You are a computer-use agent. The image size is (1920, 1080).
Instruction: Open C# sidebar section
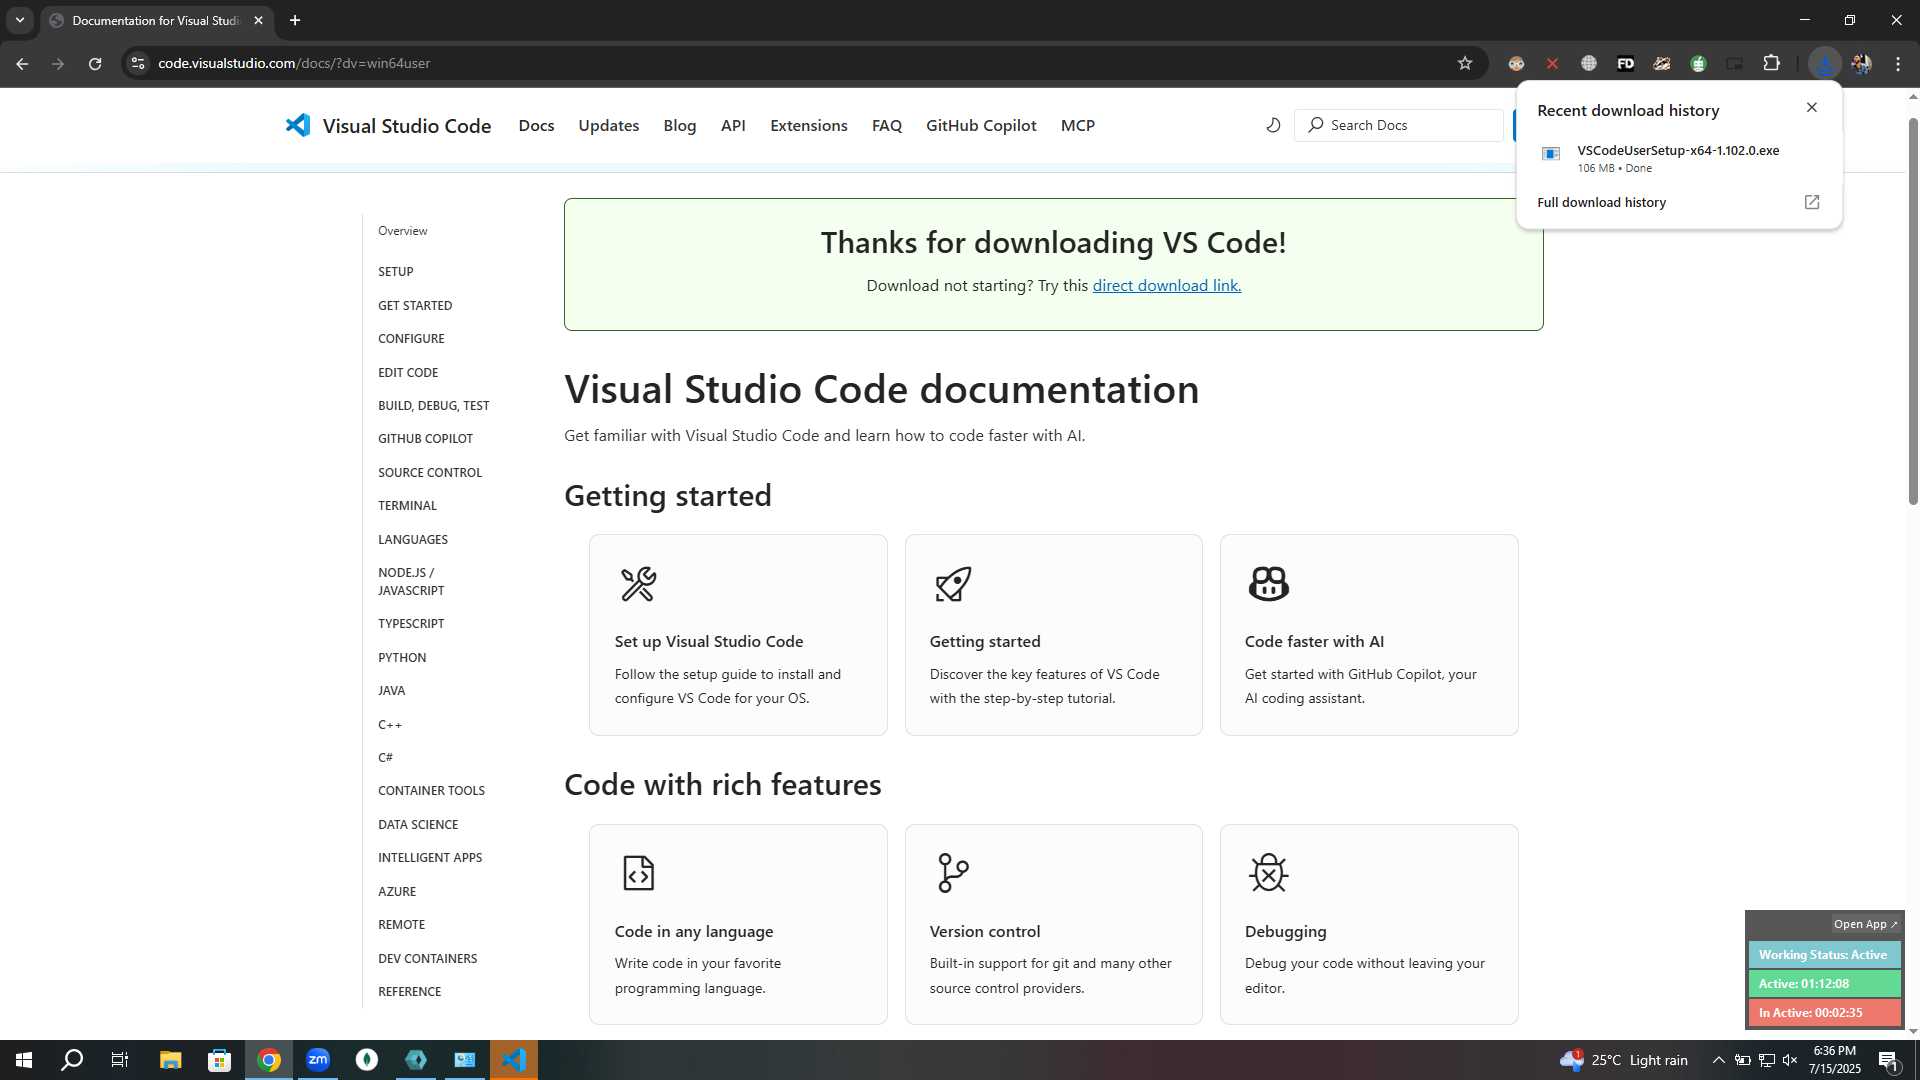pyautogui.click(x=385, y=758)
